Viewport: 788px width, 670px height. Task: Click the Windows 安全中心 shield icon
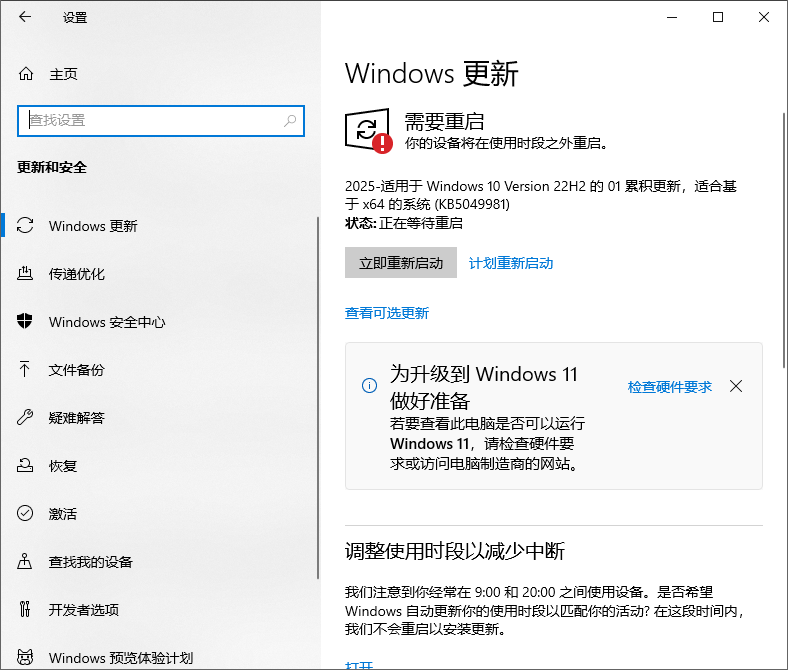point(25,321)
